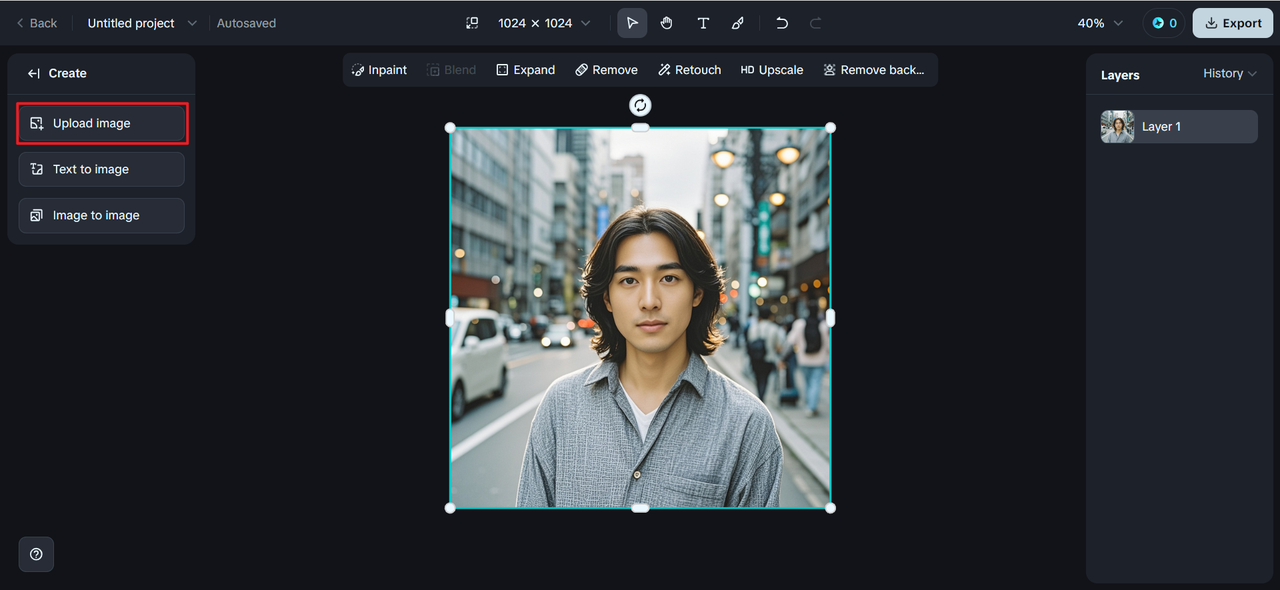
Task: Collapse the Create panel using arrow
Action: click(x=34, y=73)
